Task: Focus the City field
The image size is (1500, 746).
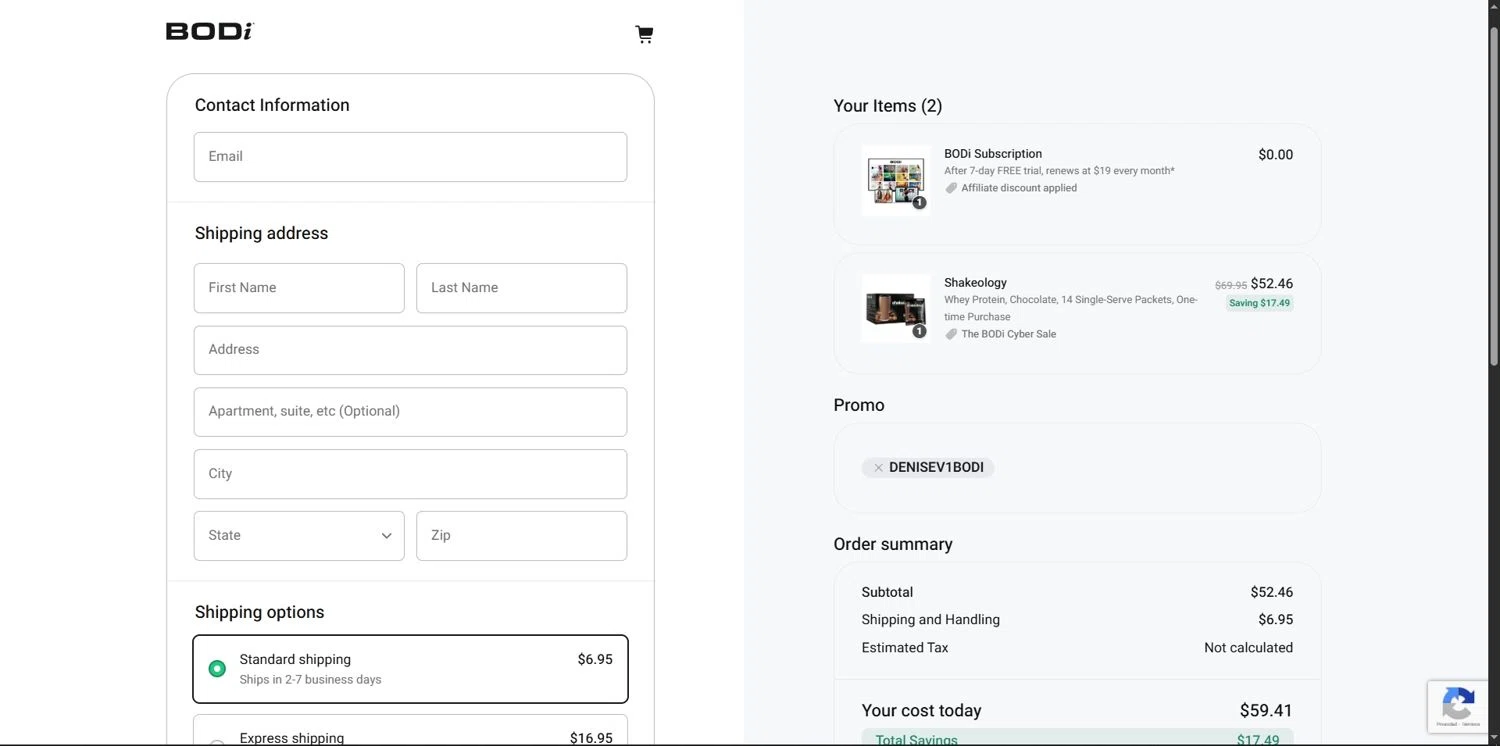Action: click(x=410, y=474)
